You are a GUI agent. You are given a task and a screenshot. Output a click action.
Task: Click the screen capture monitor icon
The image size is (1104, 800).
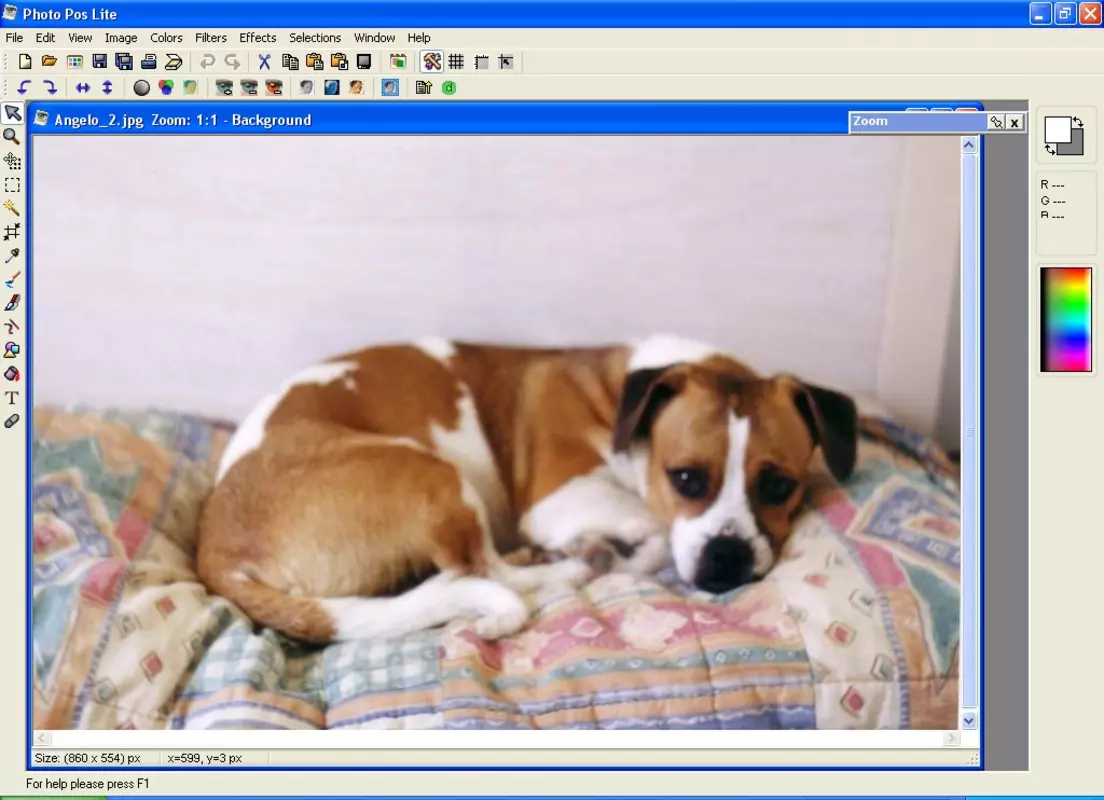pyautogui.click(x=364, y=62)
